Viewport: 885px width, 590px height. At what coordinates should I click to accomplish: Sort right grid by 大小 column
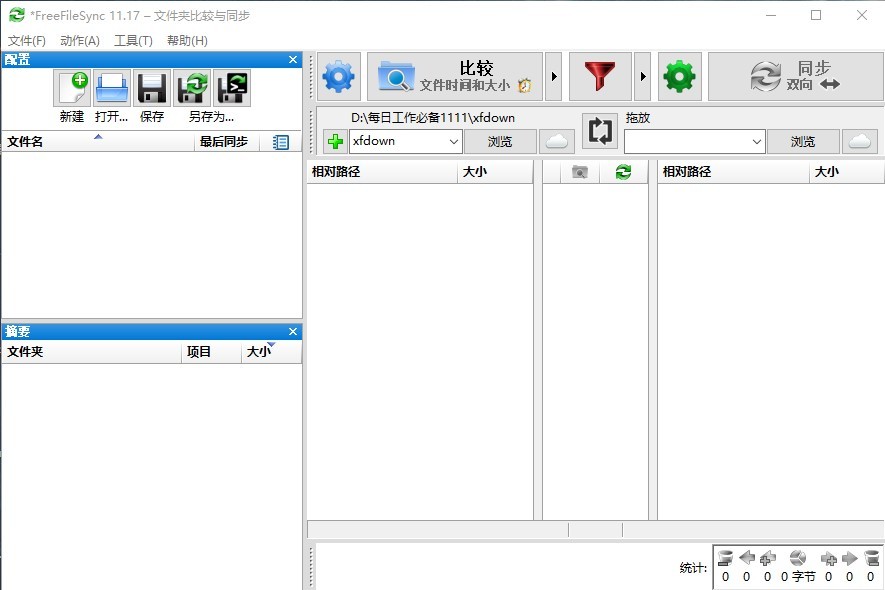pos(847,172)
